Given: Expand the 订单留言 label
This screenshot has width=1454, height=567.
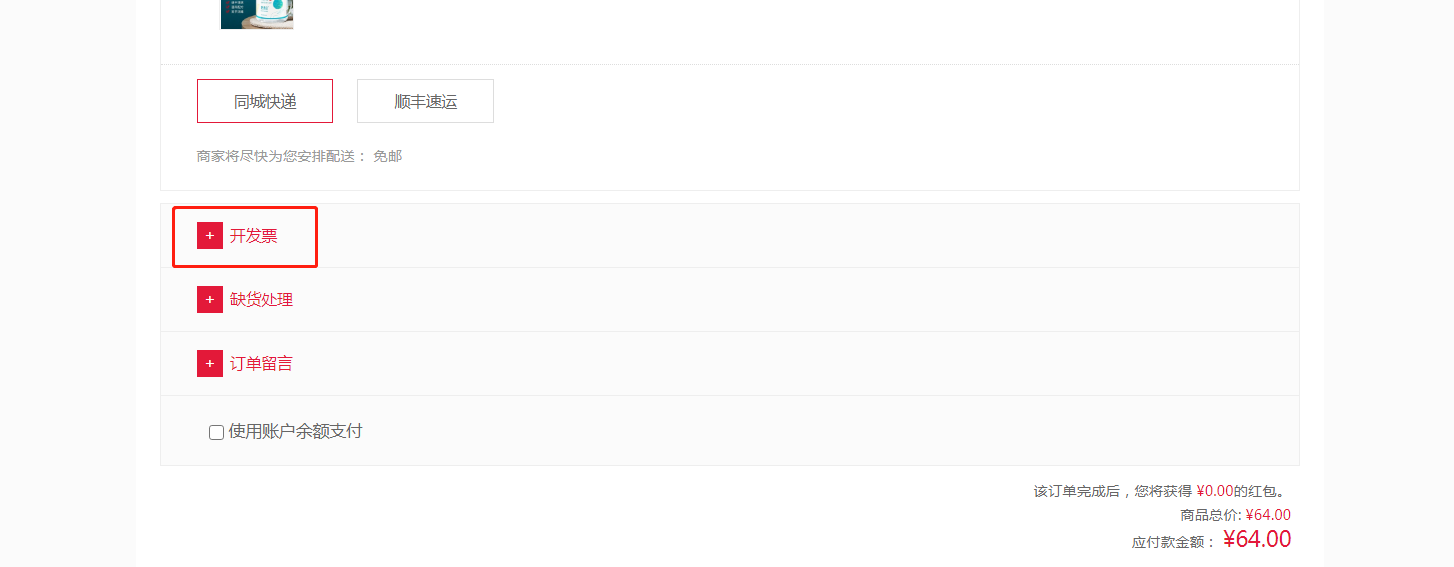Looking at the screenshot, I should point(262,364).
